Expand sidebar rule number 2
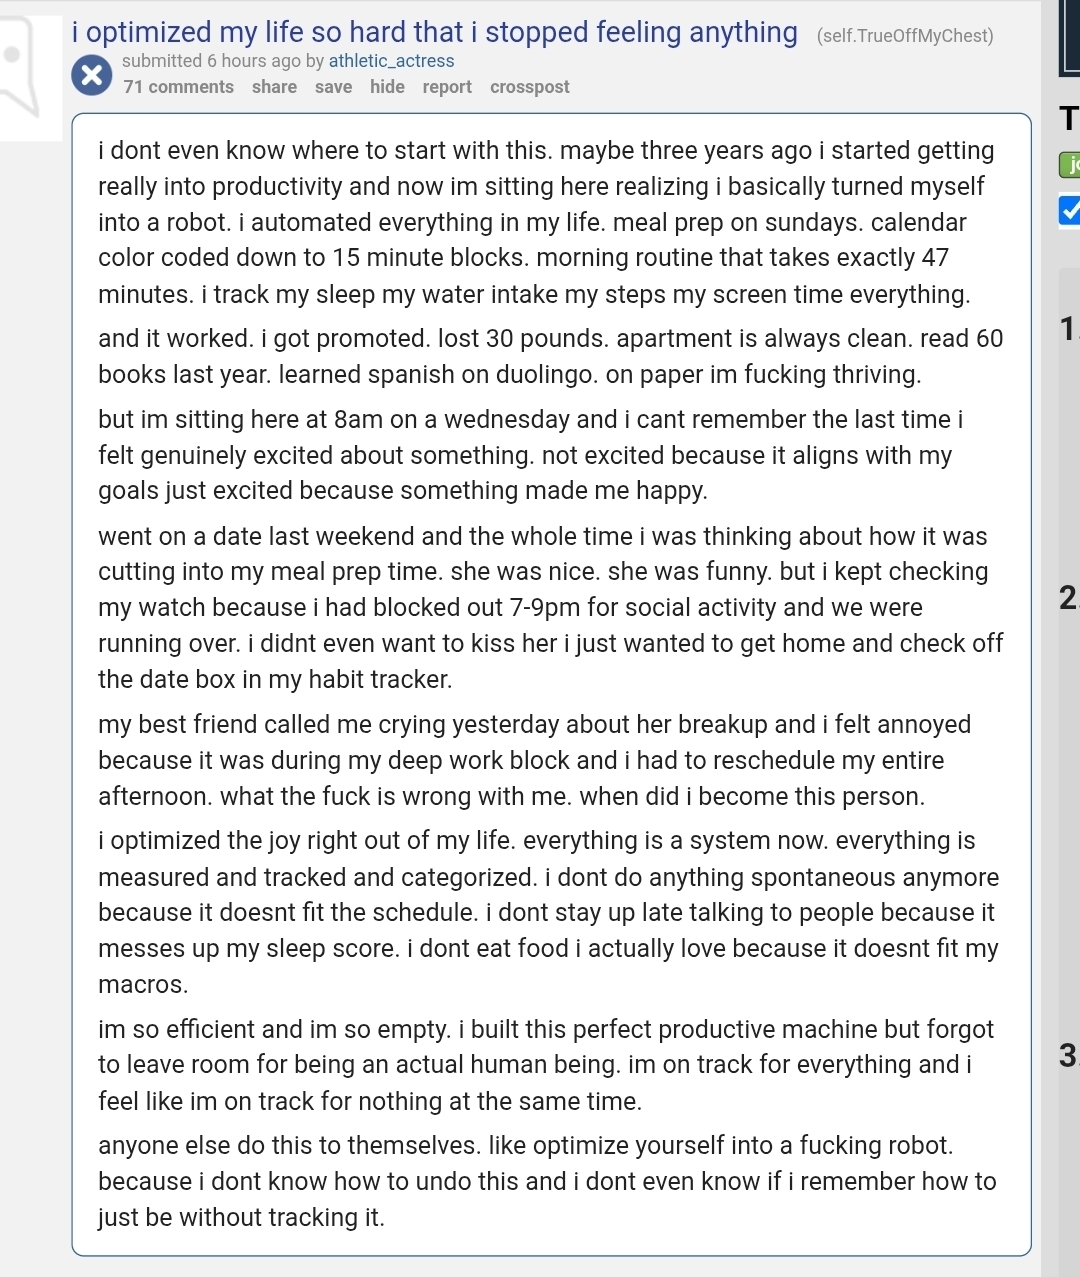The width and height of the screenshot is (1080, 1277). pyautogui.click(x=1068, y=598)
